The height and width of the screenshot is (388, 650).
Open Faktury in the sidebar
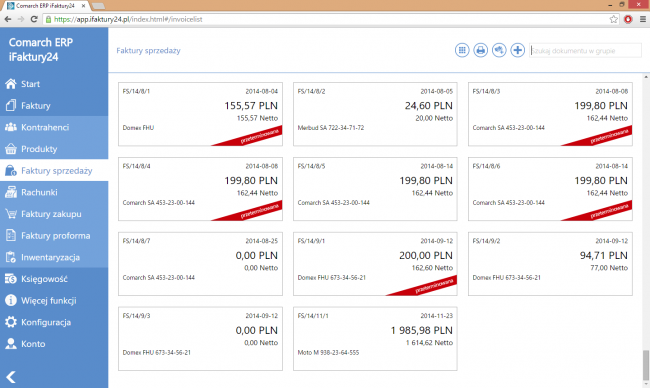[54, 105]
